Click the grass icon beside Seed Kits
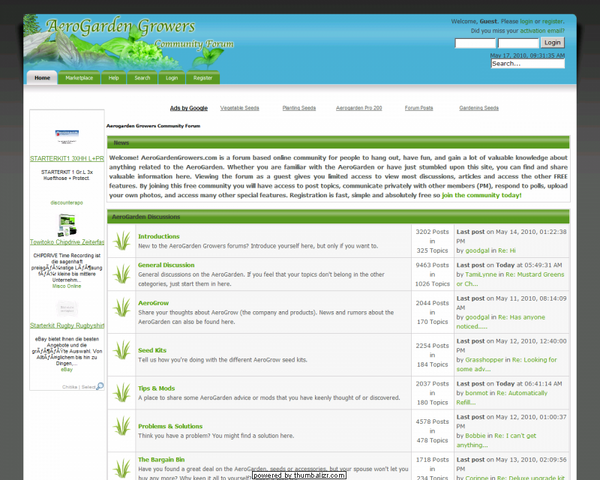The width and height of the screenshot is (600, 480). (122, 350)
